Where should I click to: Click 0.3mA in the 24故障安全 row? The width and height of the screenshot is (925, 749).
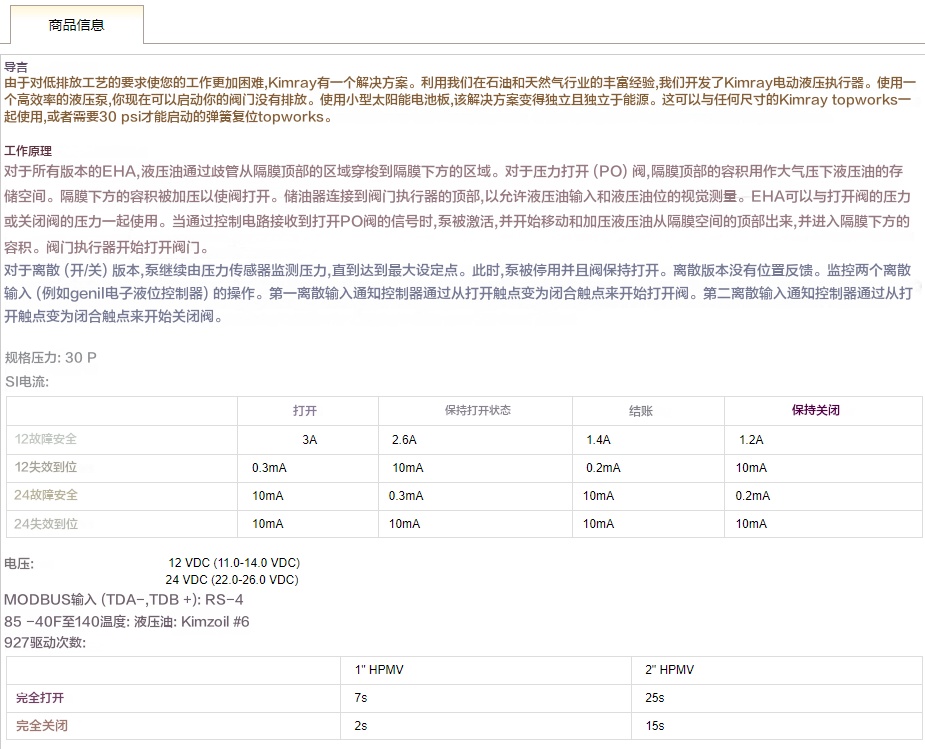coord(406,496)
